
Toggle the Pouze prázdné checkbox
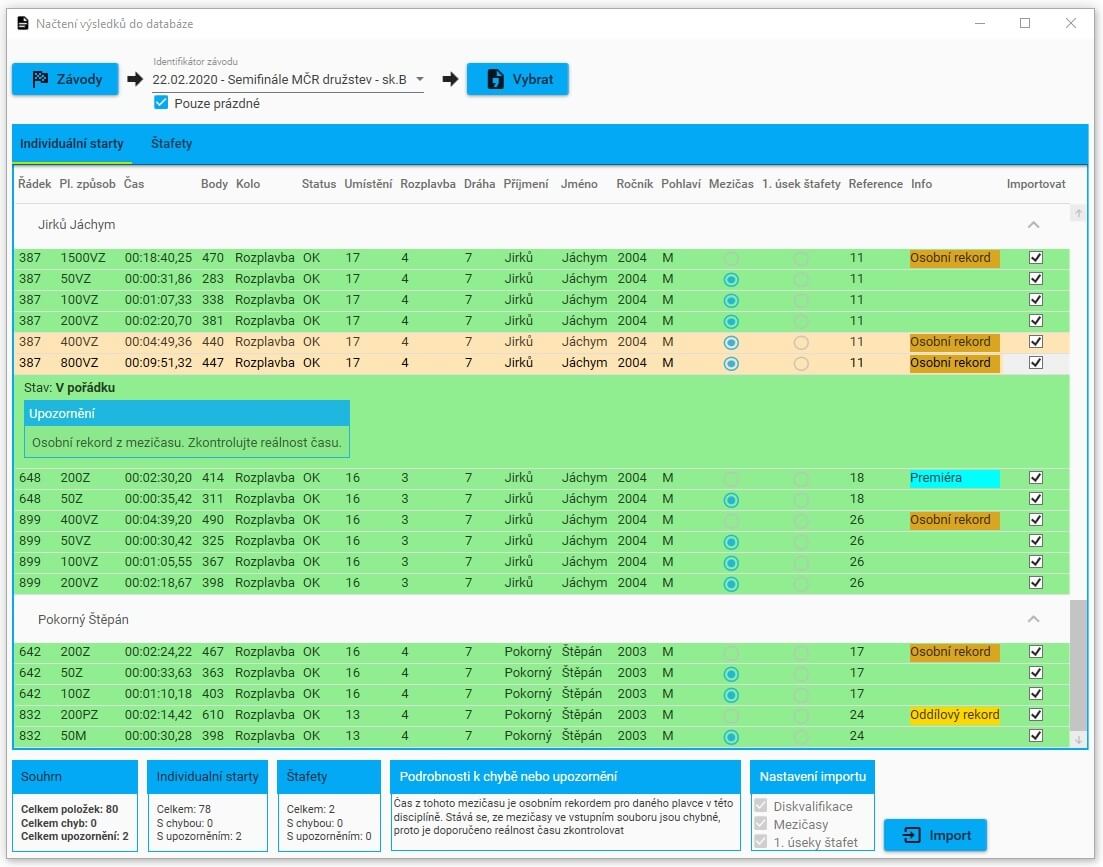(161, 103)
